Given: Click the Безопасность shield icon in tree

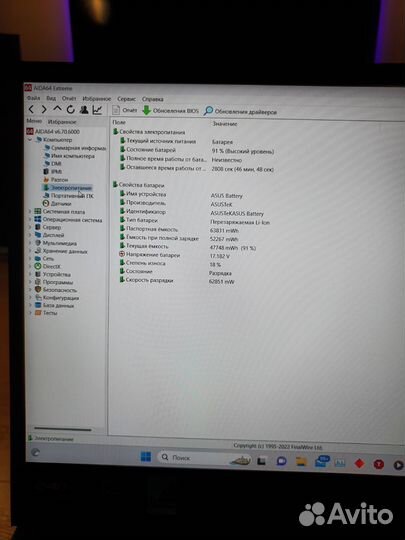Looking at the screenshot, I should point(38,290).
